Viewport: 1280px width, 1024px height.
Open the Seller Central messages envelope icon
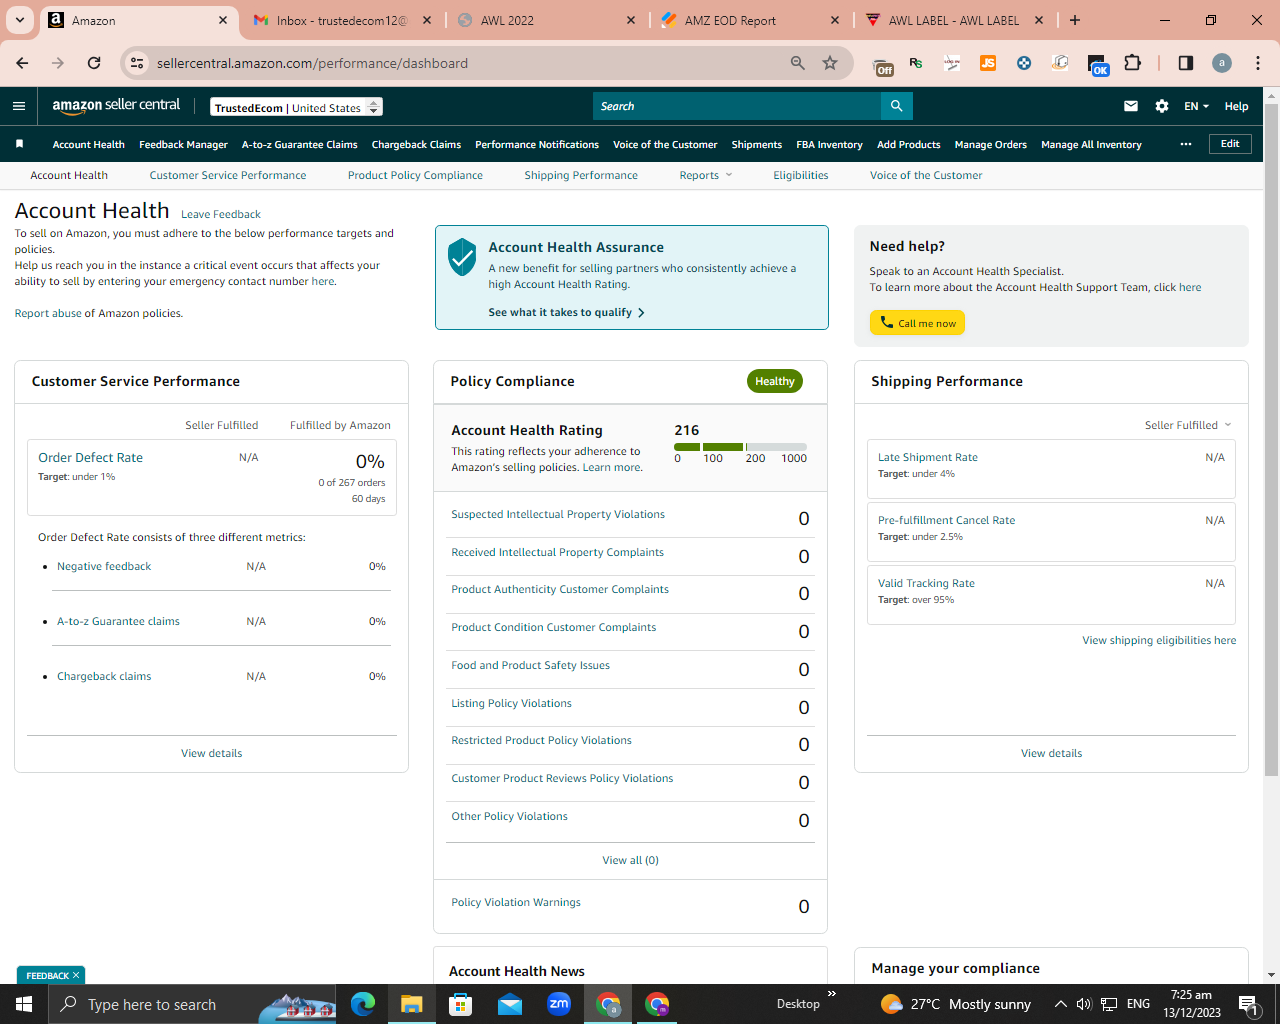pos(1131,106)
